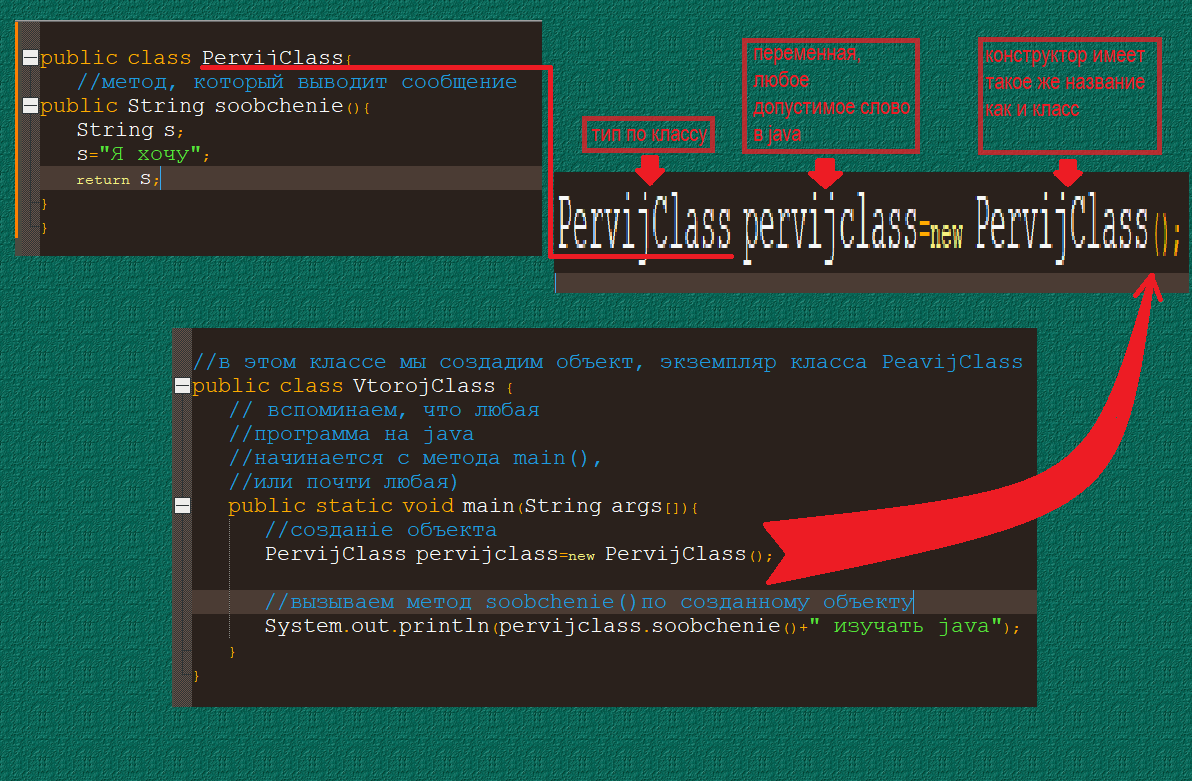Click the class name PervijClass in the first editor

(x=272, y=58)
